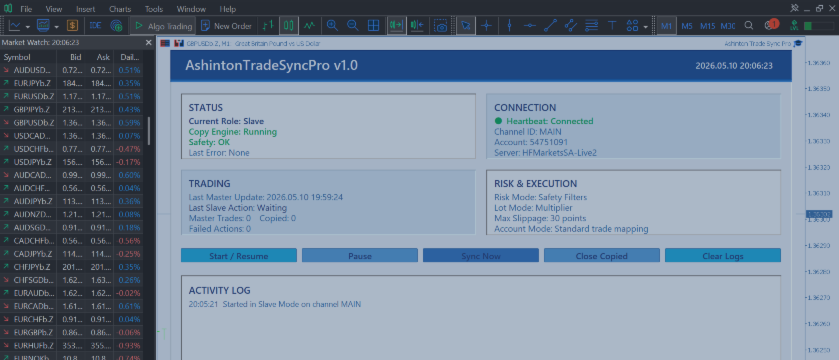This screenshot has height=360, width=839.
Task: Select the AUDNZD row
Action: point(72,215)
